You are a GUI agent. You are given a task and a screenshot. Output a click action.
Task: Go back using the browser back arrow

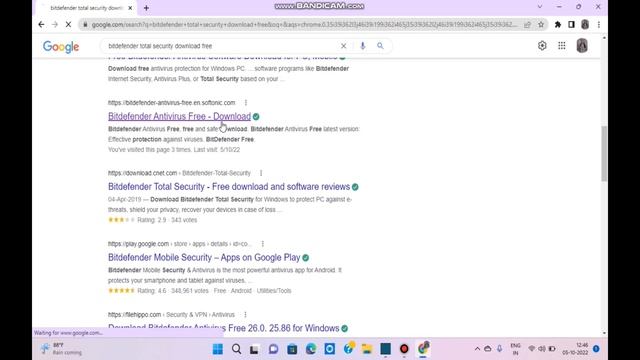click(41, 24)
